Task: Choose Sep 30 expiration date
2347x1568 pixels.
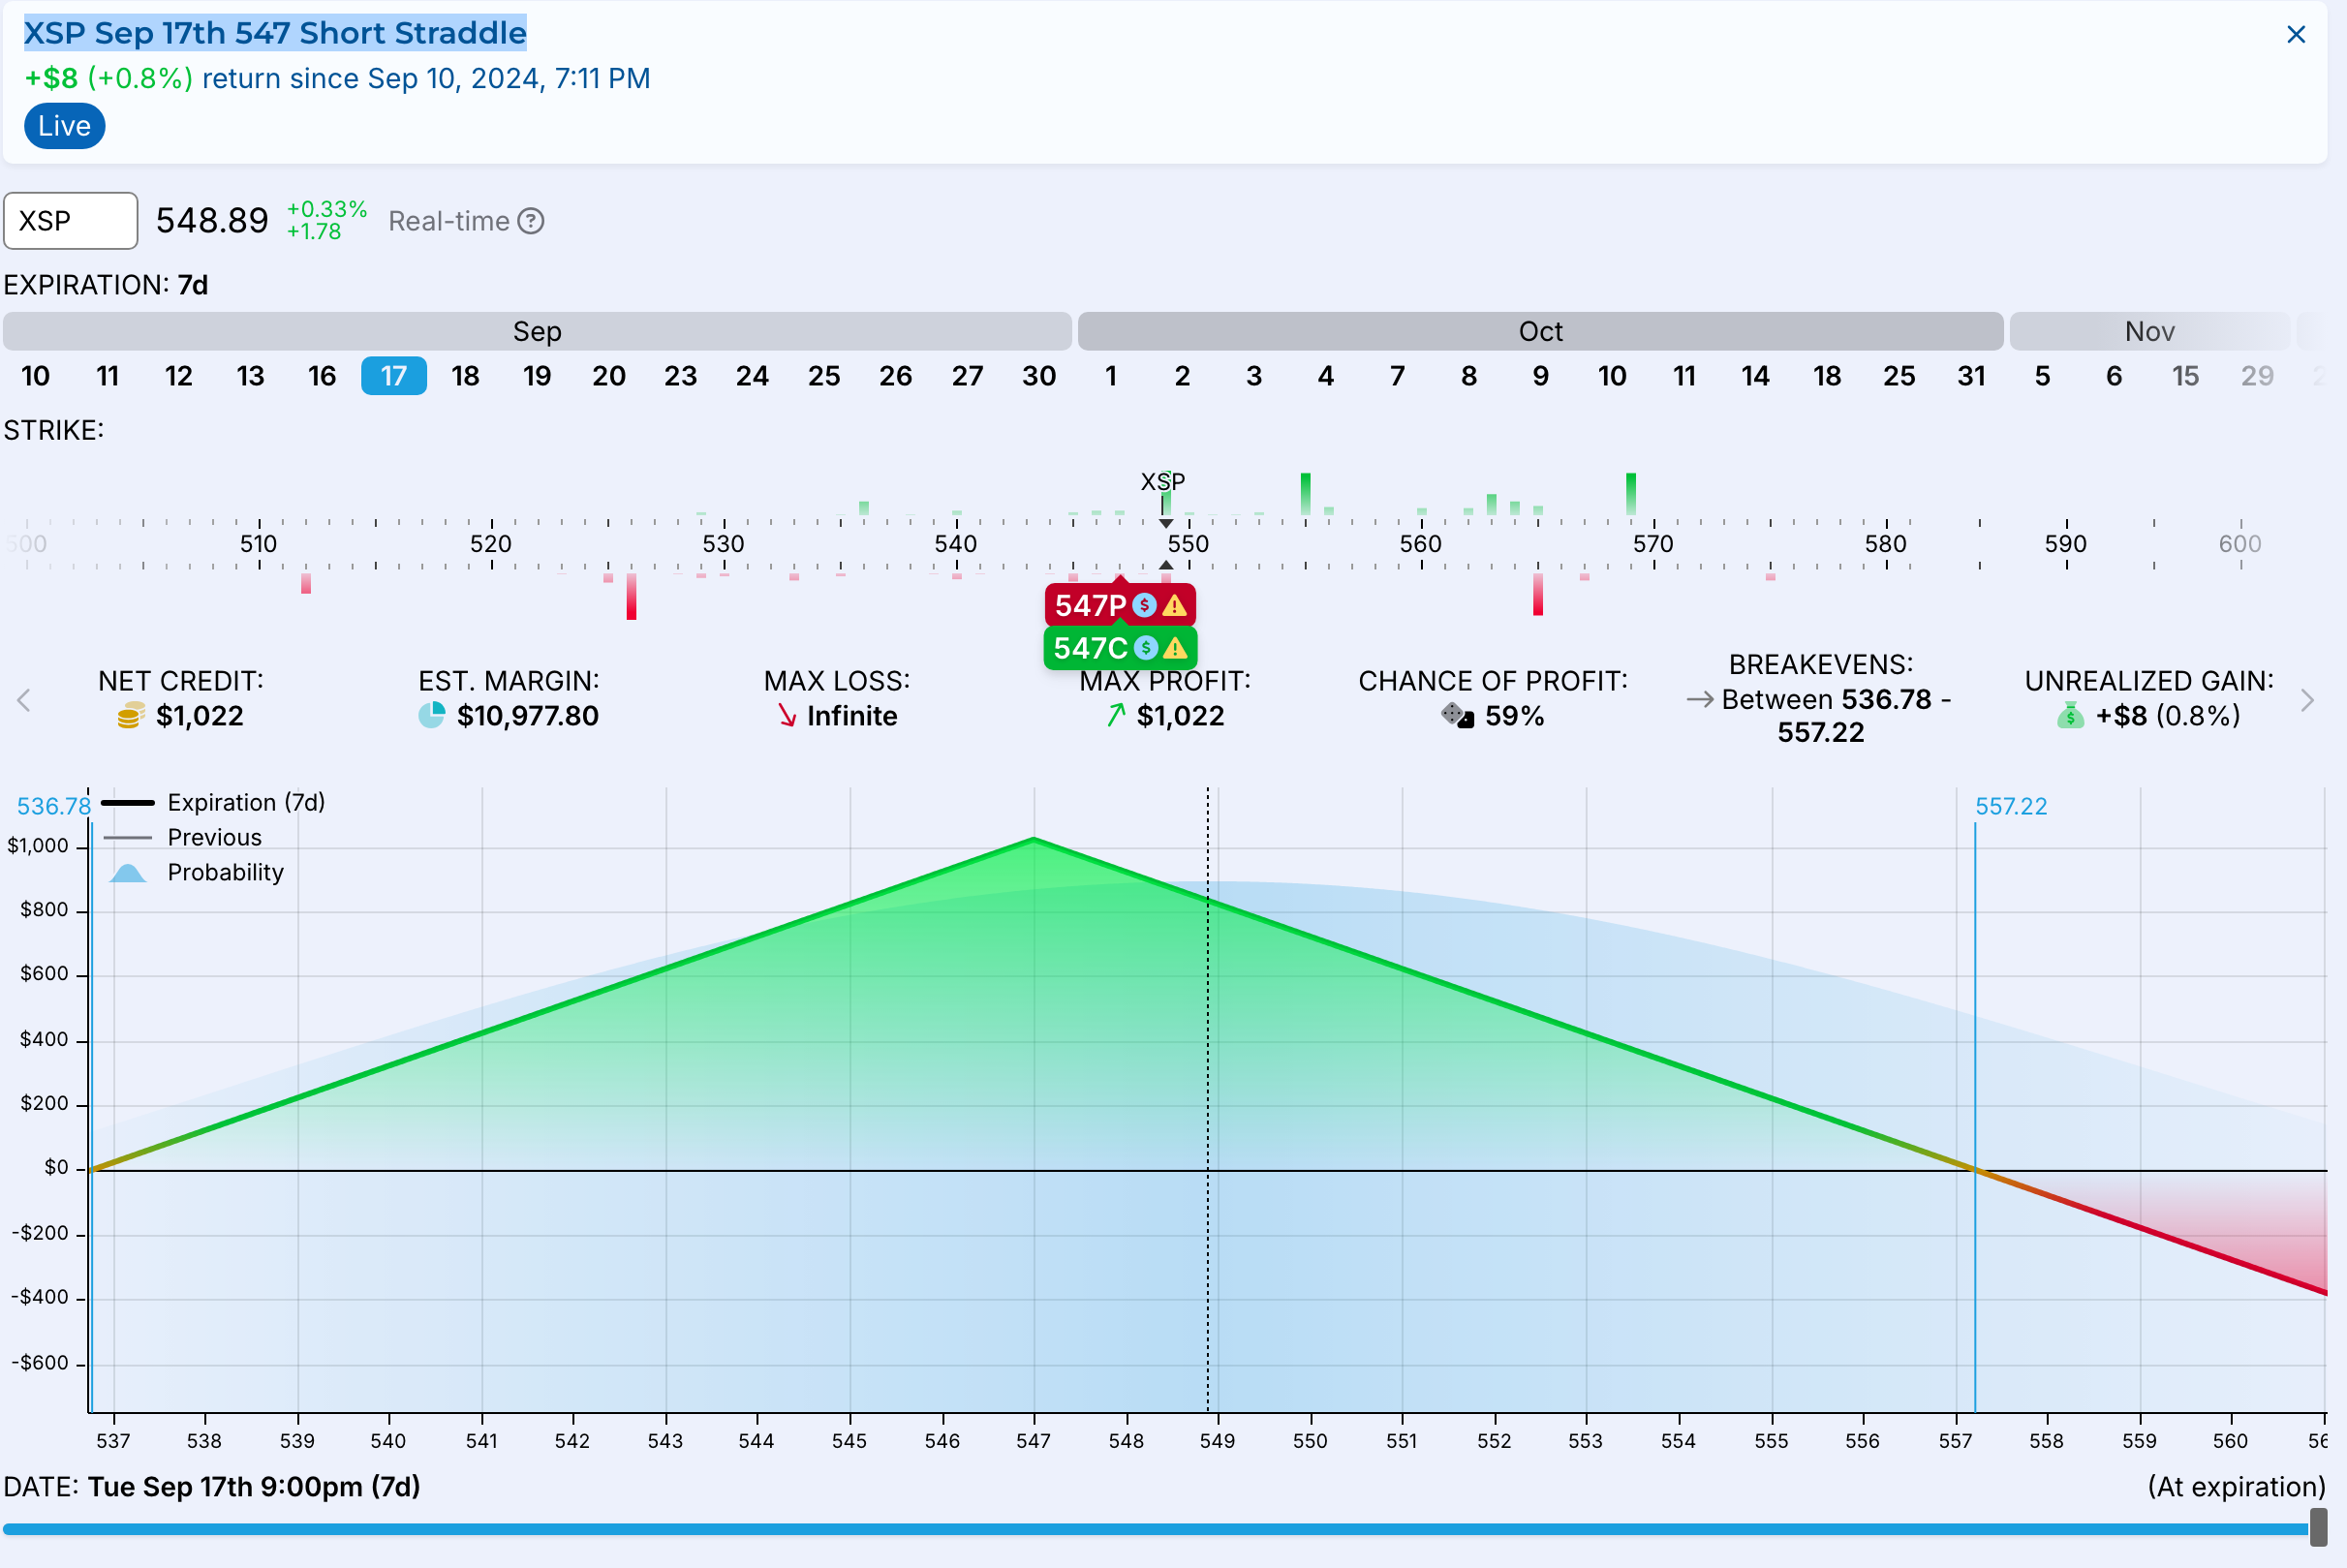Action: coord(1039,376)
